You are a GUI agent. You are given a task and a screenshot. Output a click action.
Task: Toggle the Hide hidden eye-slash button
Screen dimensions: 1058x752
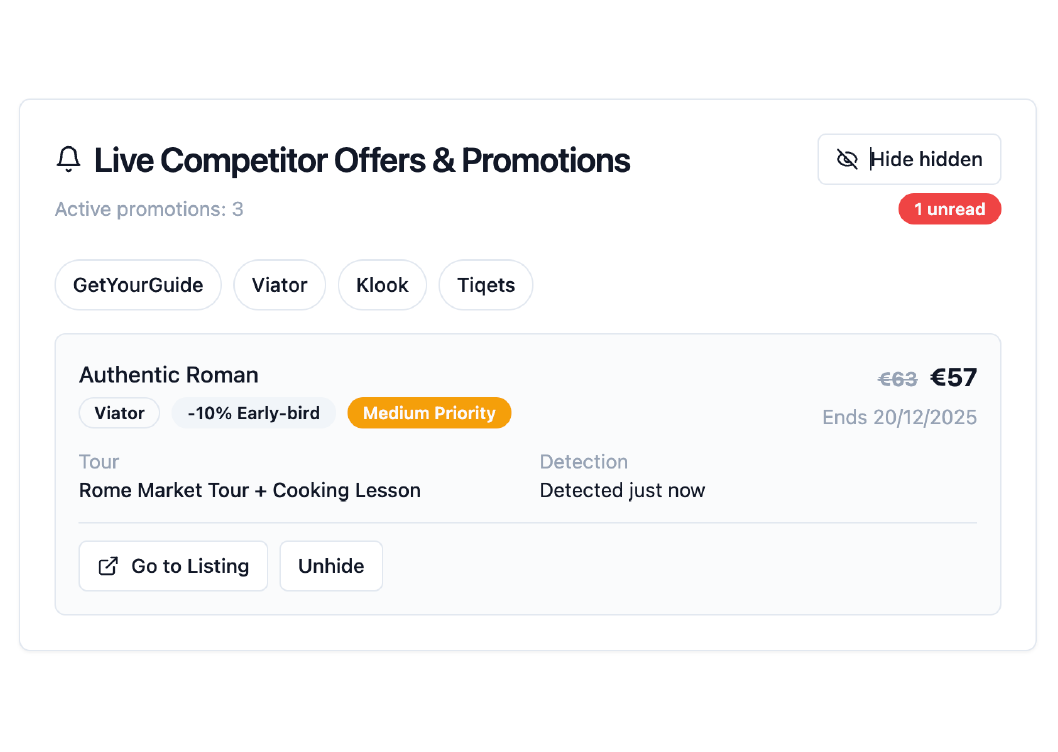909,159
